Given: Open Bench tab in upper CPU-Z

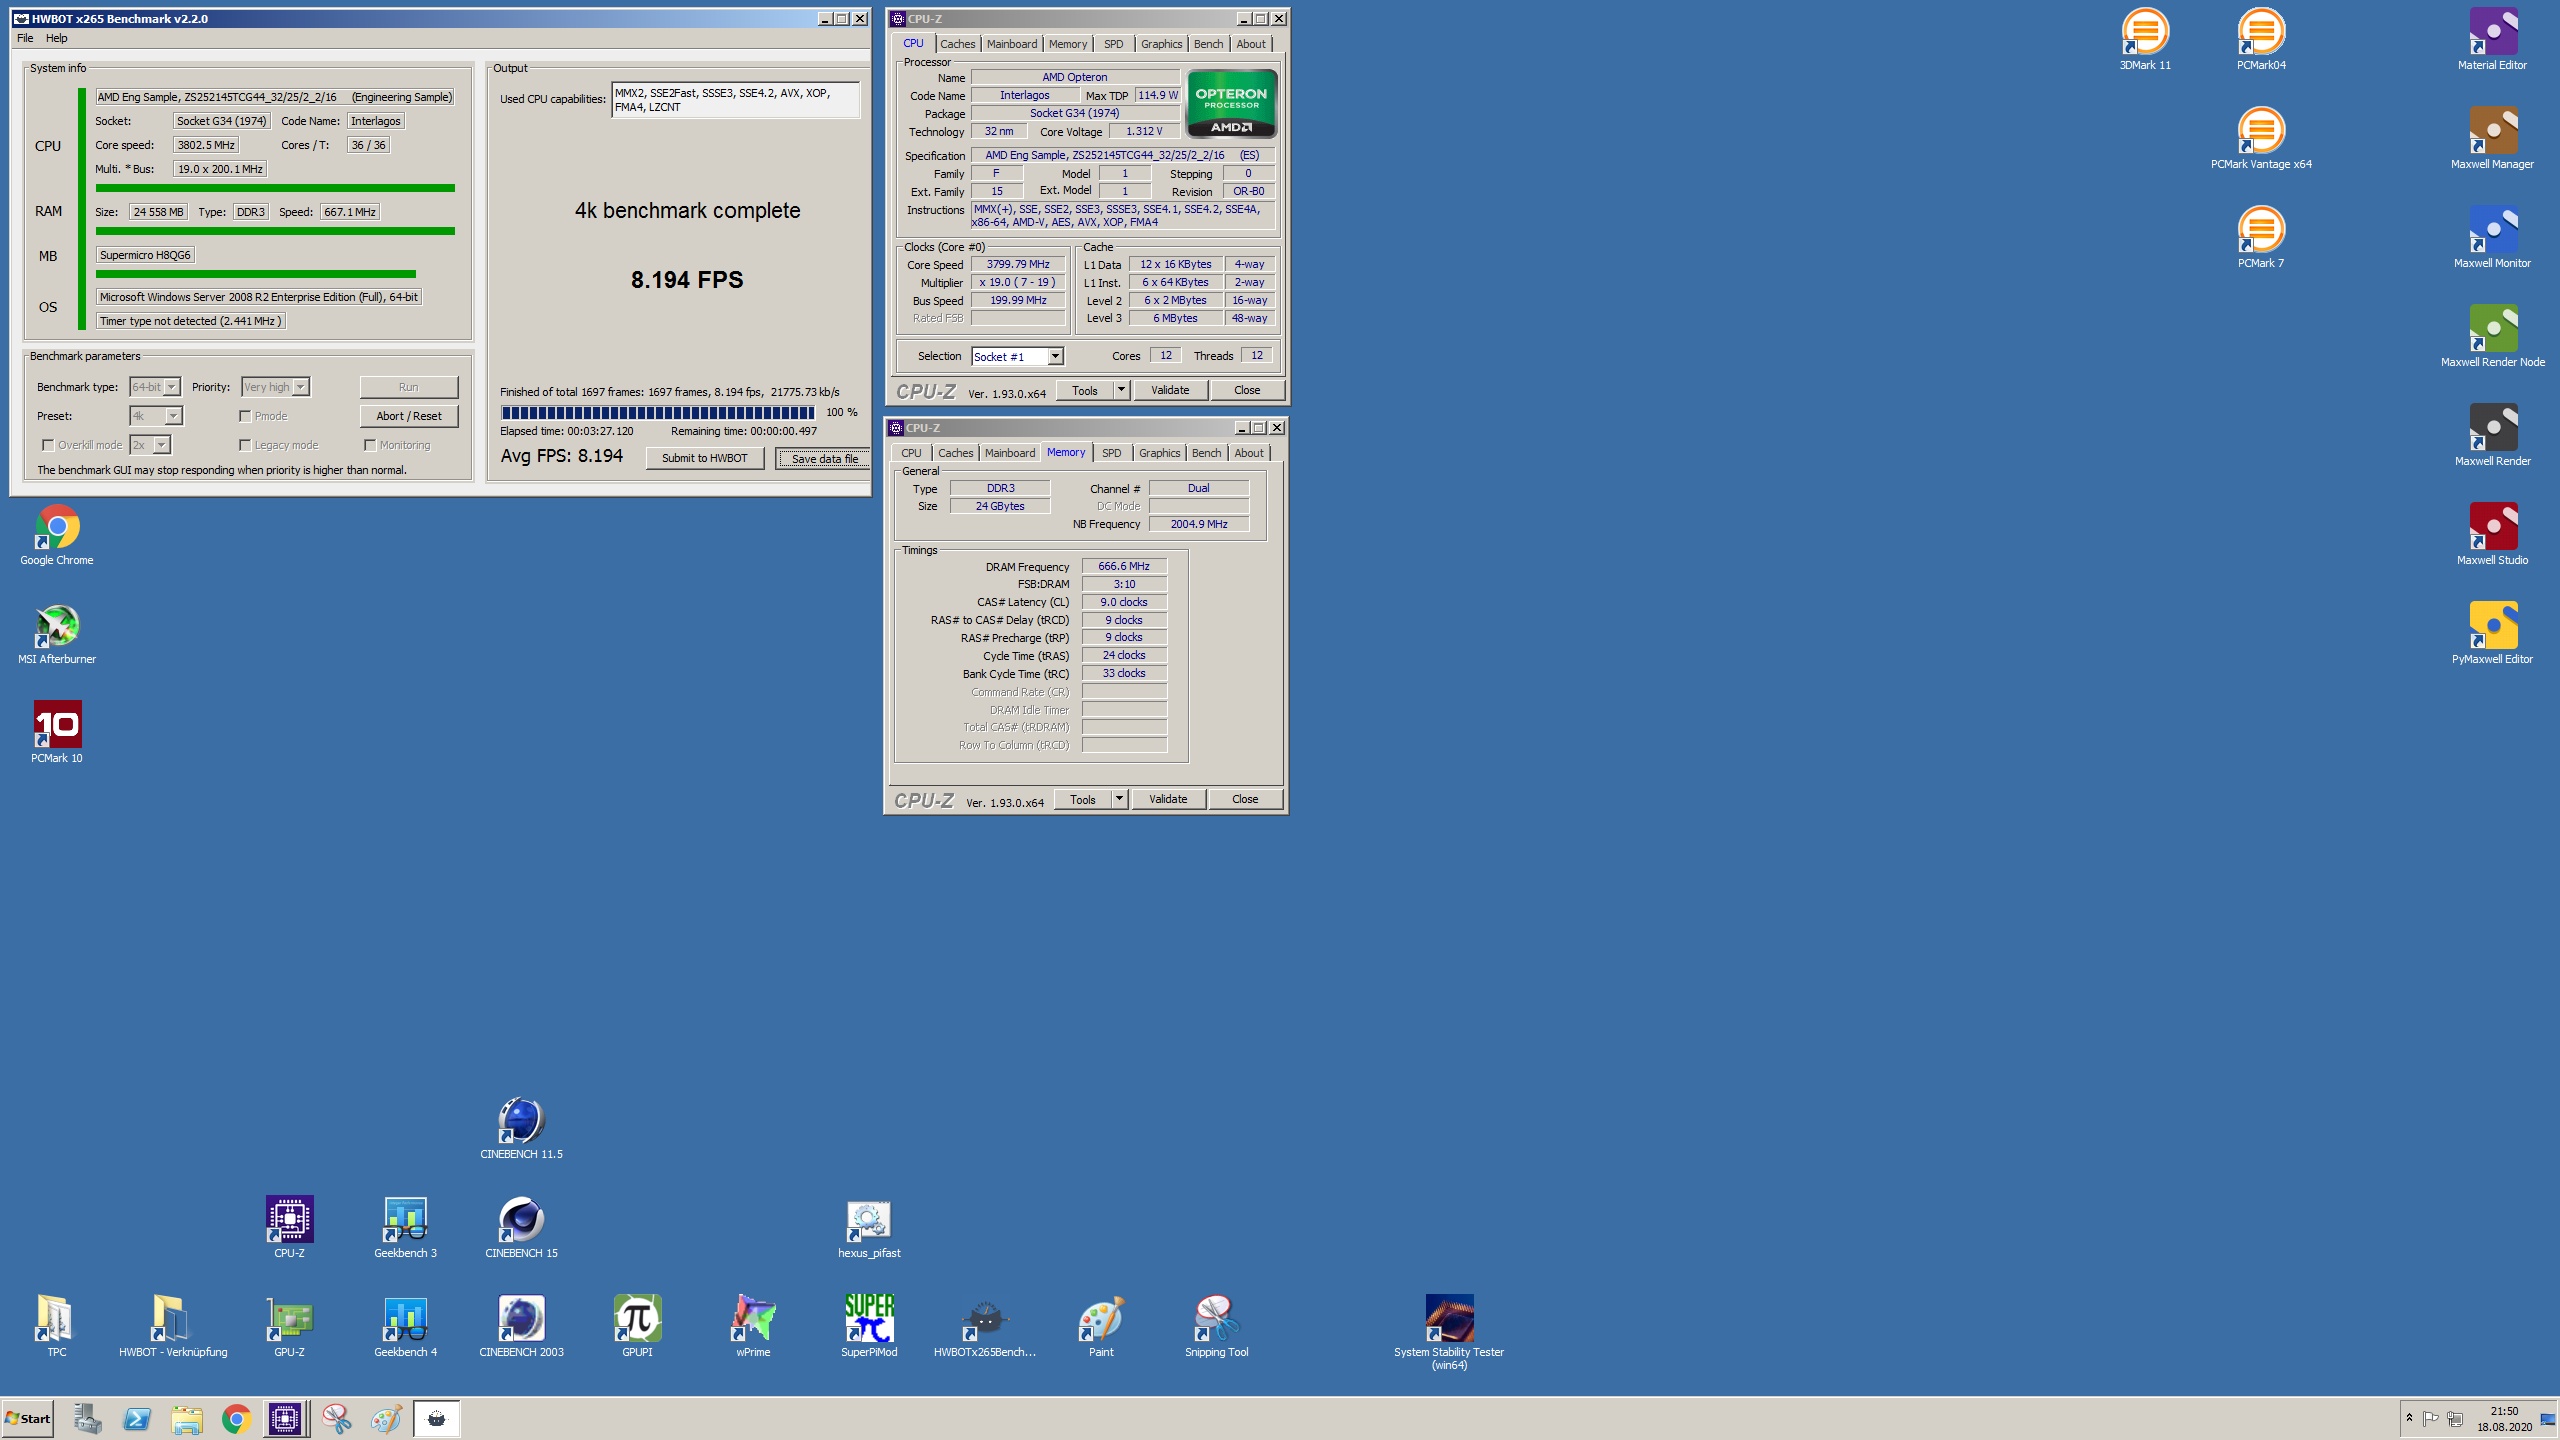Looking at the screenshot, I should click(x=1208, y=44).
